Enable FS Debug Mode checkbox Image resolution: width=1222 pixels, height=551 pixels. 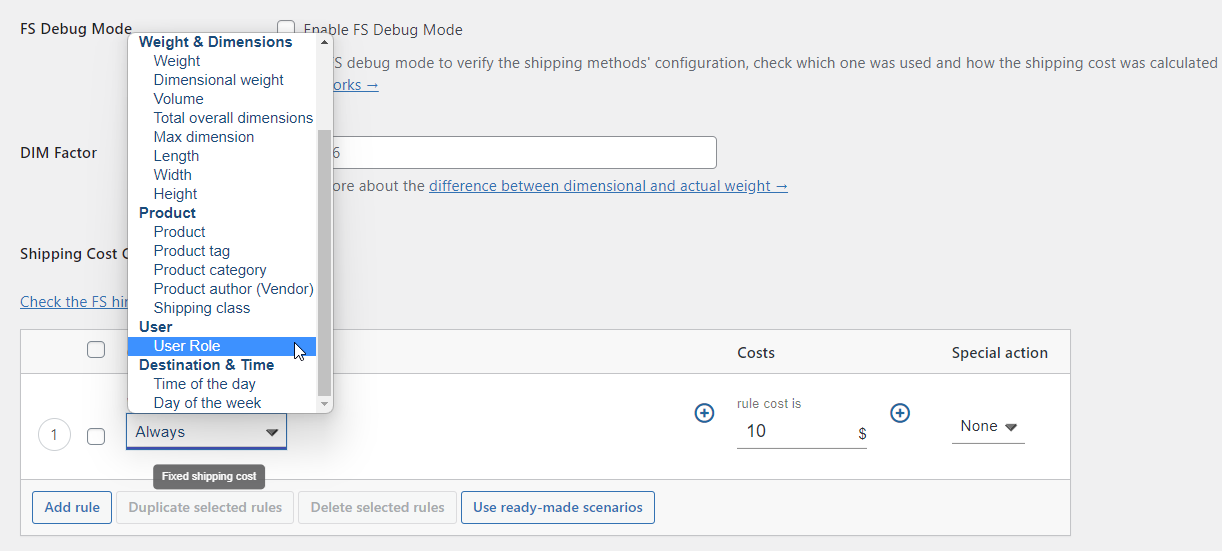pyautogui.click(x=286, y=29)
